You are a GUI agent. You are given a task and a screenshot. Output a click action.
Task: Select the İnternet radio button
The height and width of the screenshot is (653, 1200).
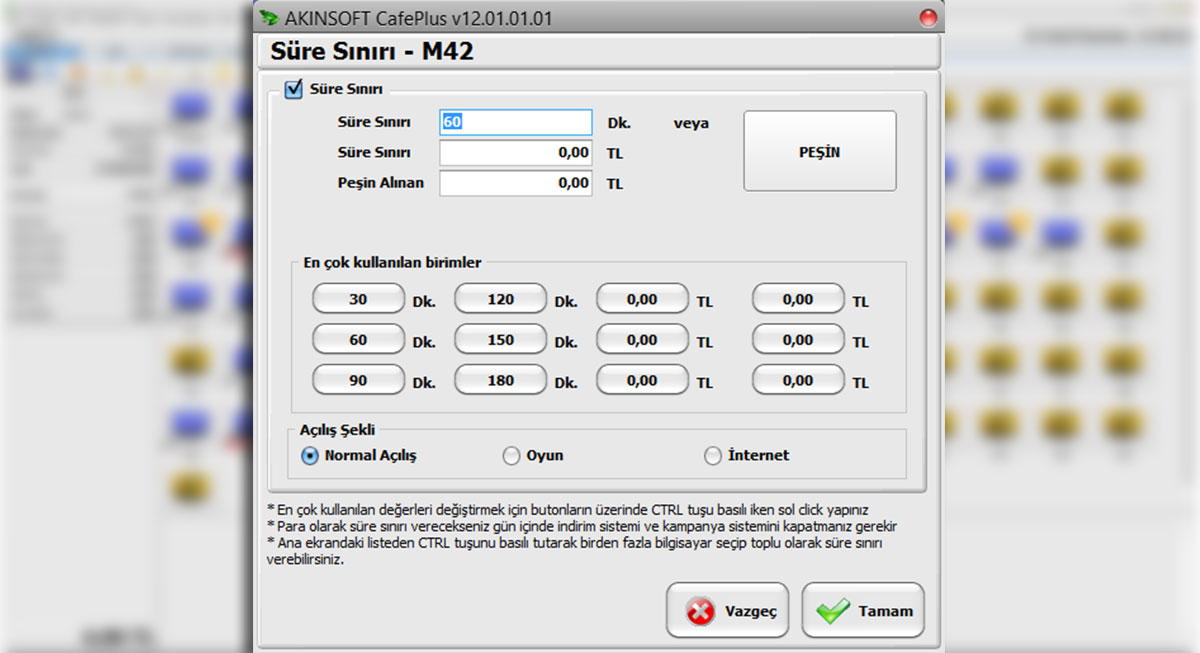click(712, 456)
